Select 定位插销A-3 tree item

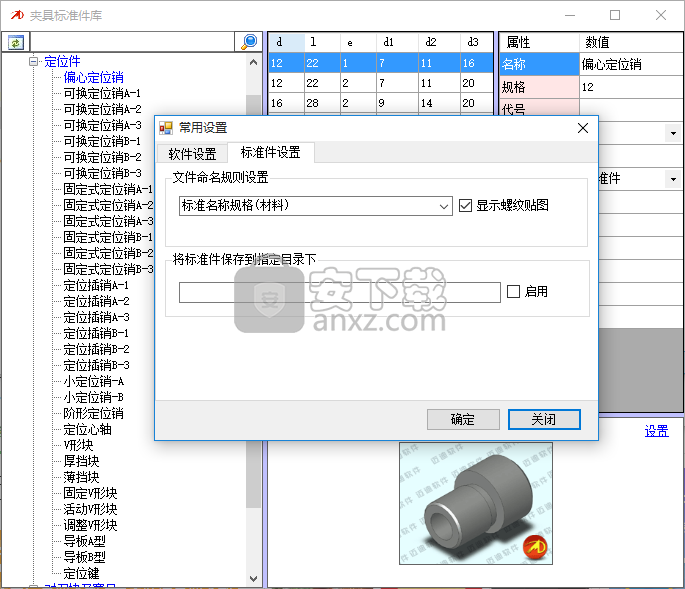(96, 317)
